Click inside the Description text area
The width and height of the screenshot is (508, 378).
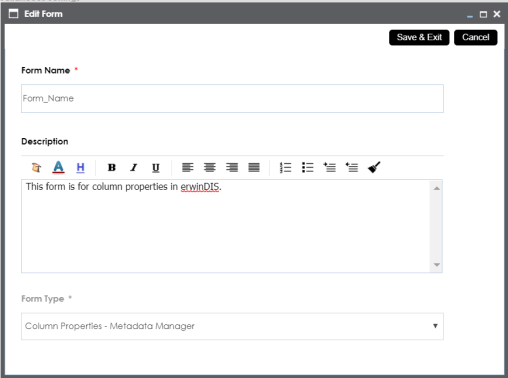[x=227, y=226]
